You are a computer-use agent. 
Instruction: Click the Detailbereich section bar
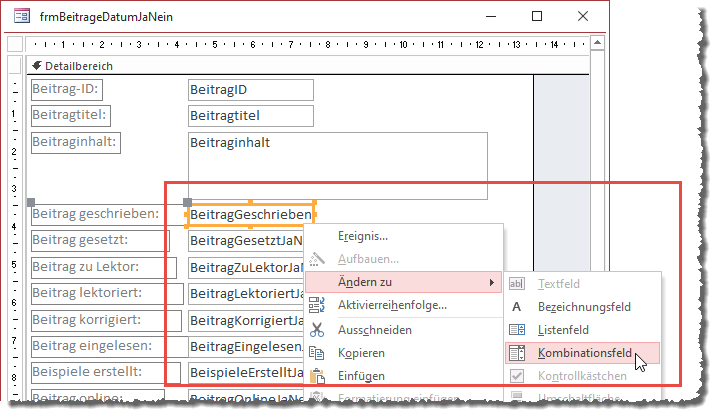click(x=308, y=66)
